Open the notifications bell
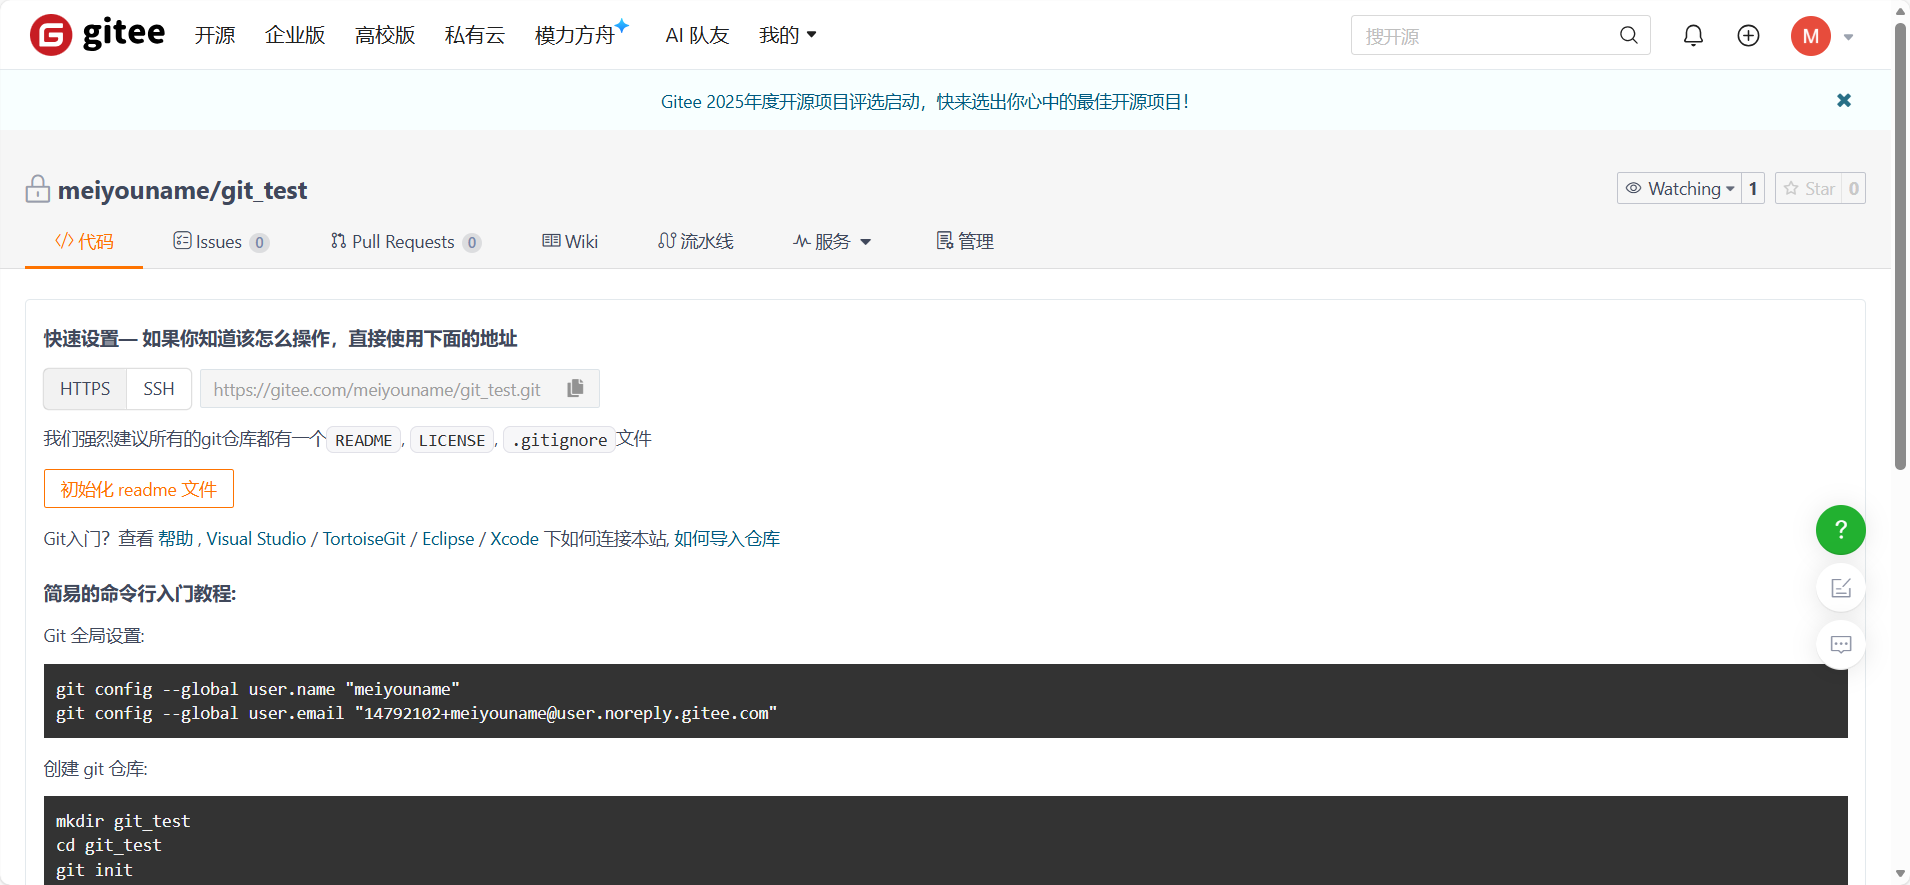This screenshot has width=1910, height=885. point(1693,36)
